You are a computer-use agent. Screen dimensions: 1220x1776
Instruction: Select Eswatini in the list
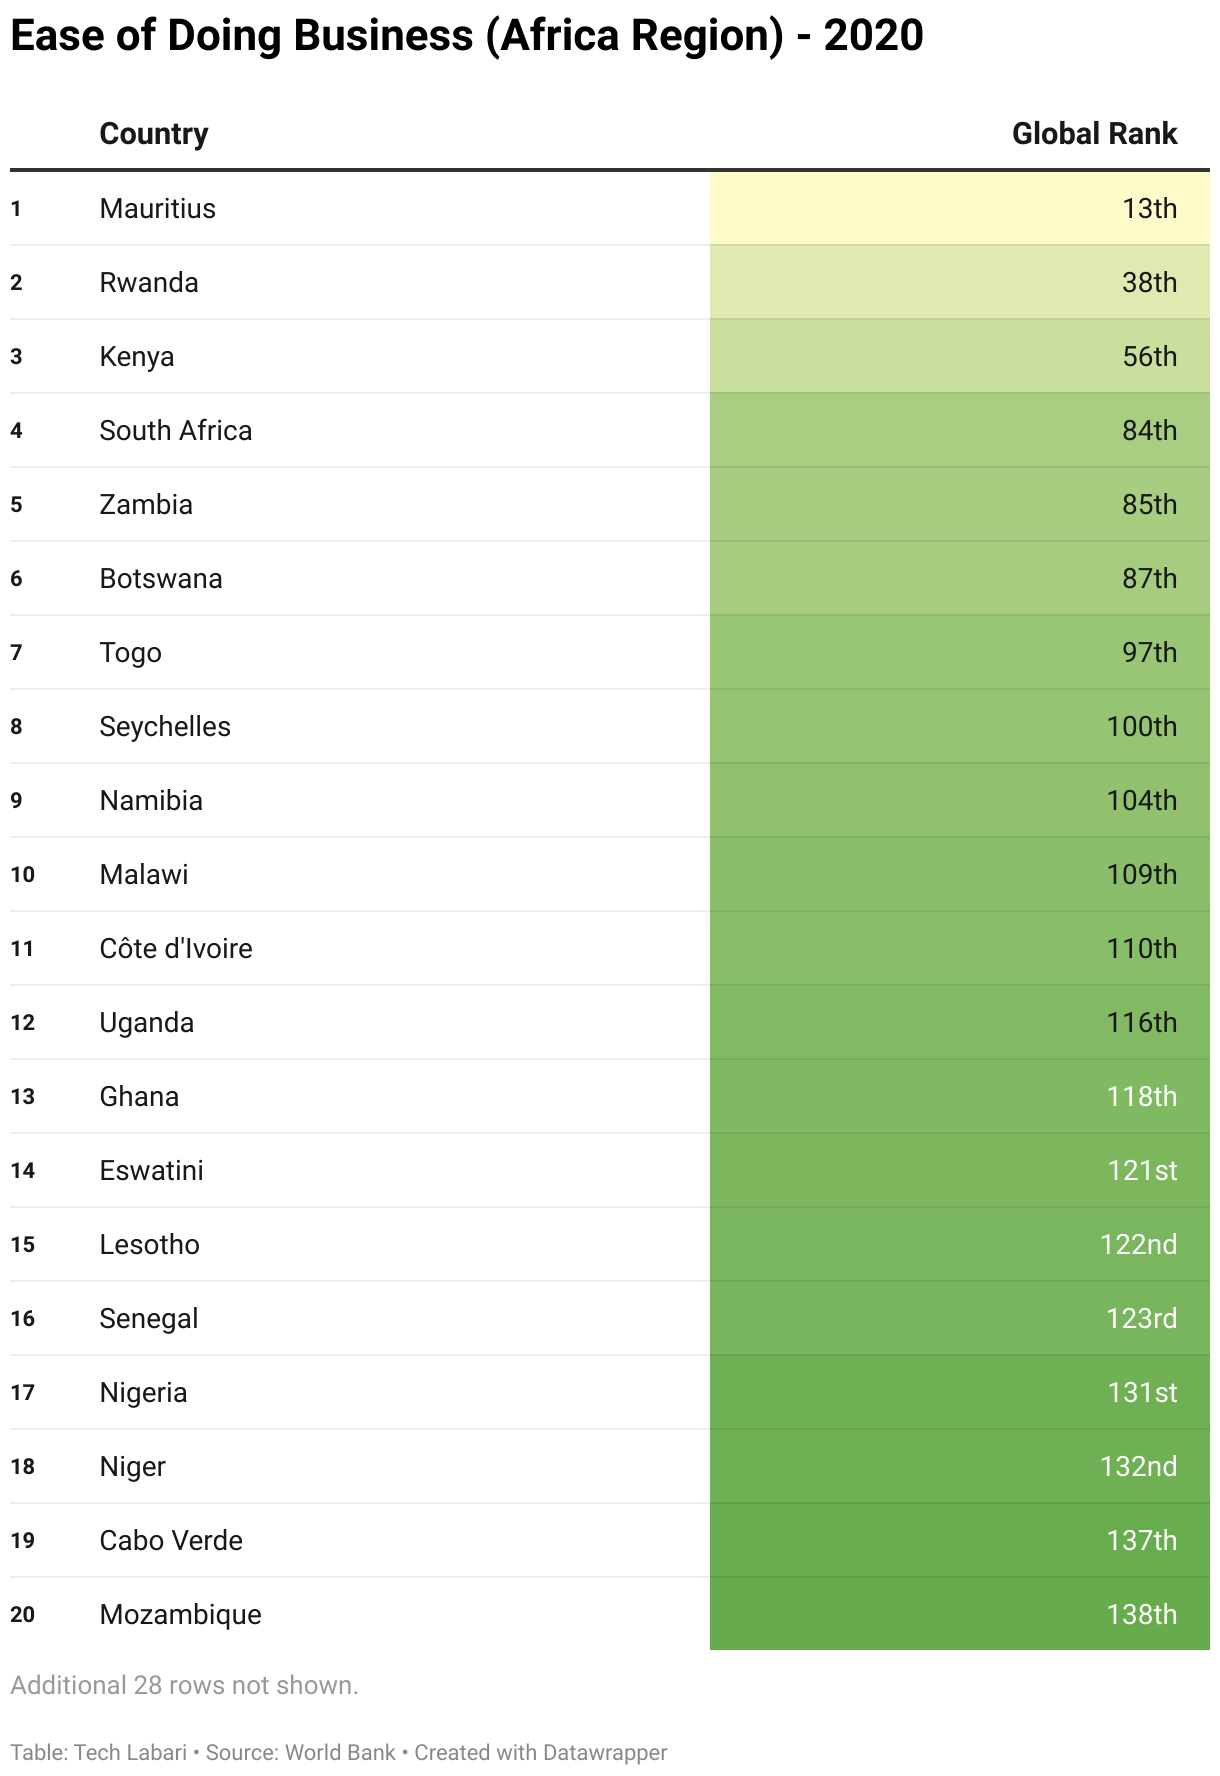click(152, 1171)
